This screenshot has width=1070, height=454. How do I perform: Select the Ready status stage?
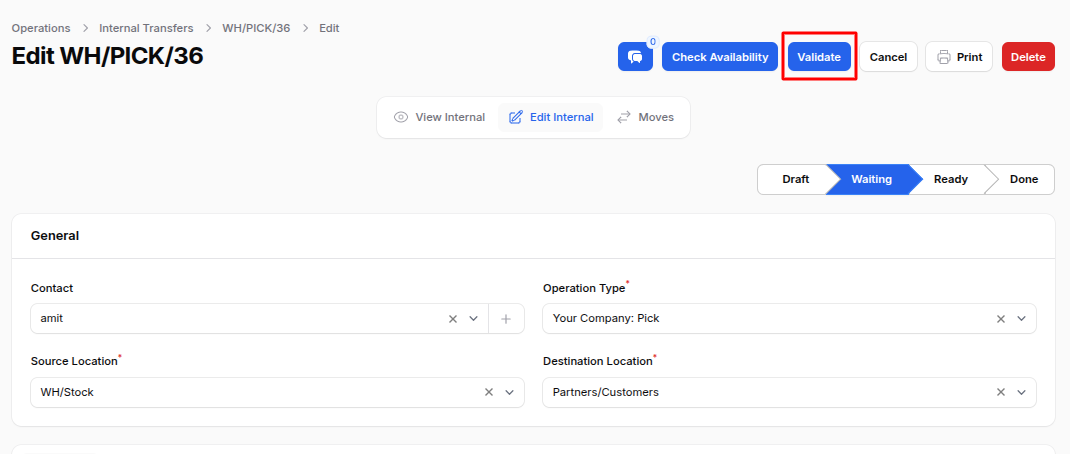pyautogui.click(x=951, y=180)
